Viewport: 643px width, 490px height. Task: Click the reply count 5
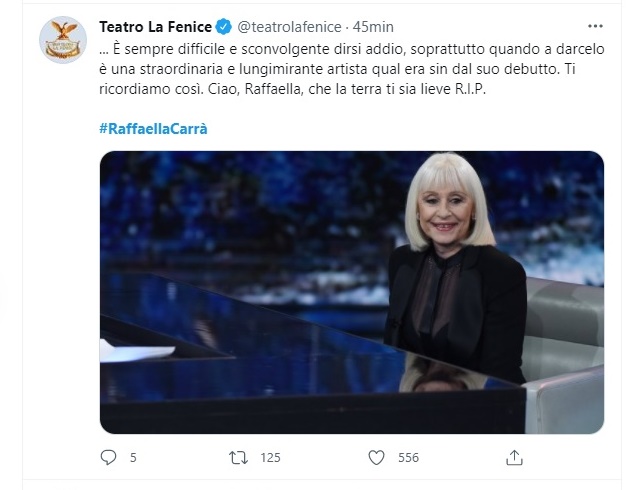click(x=133, y=458)
